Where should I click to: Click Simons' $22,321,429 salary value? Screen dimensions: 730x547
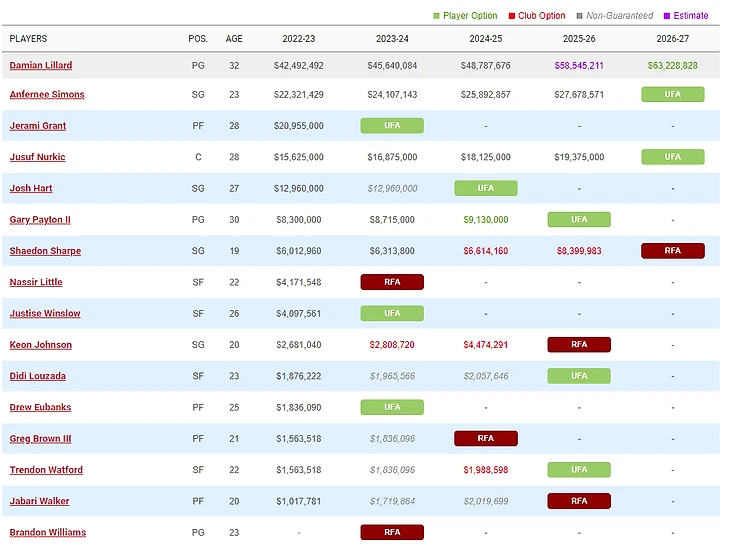pos(299,95)
